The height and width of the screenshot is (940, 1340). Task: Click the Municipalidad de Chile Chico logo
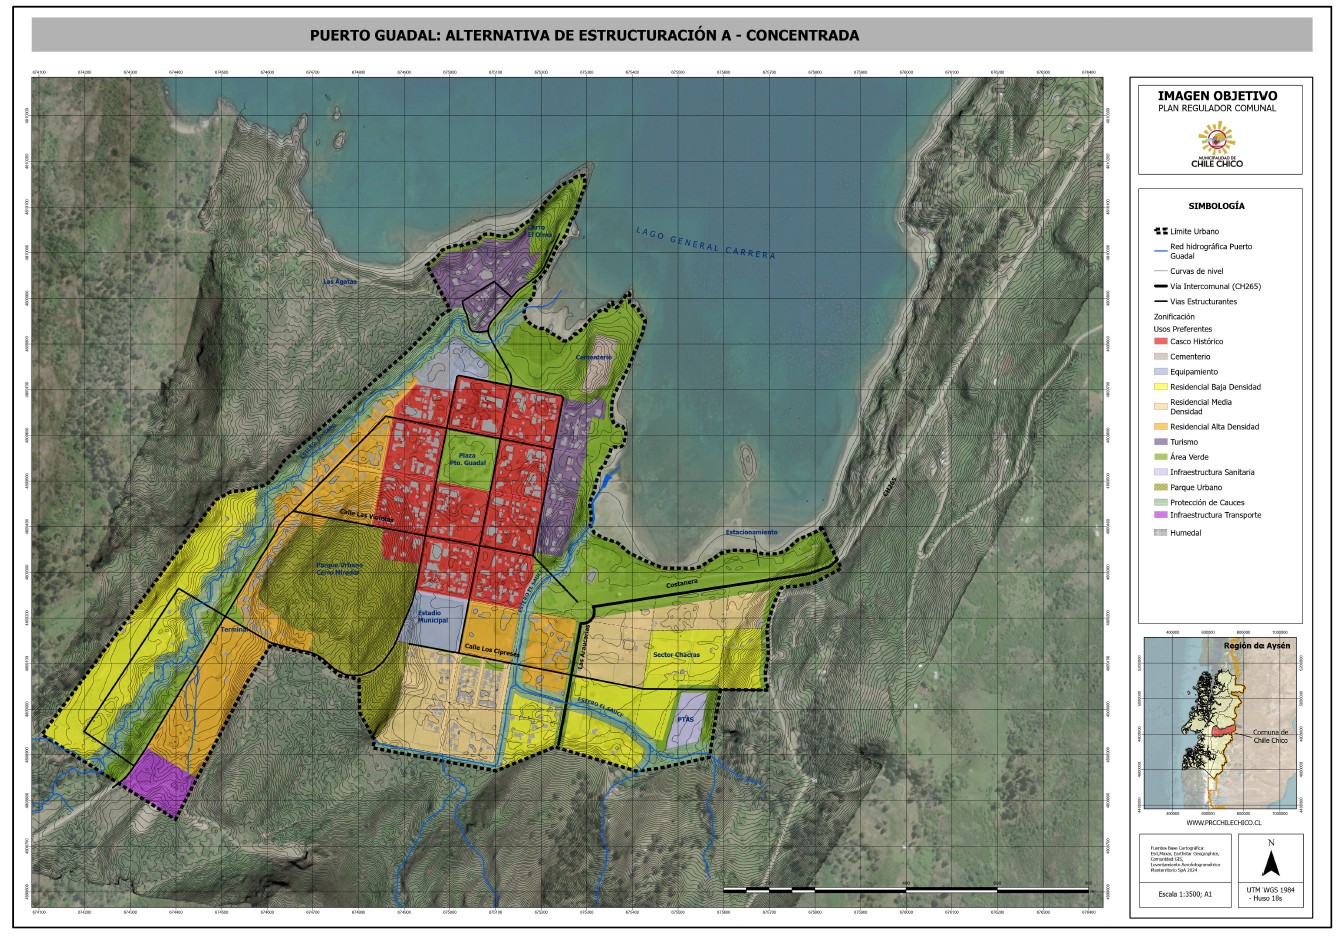(x=1216, y=145)
